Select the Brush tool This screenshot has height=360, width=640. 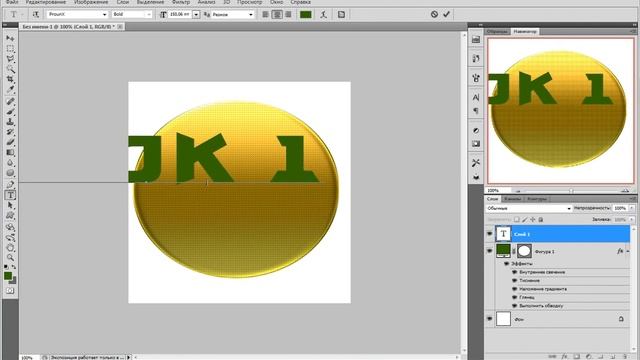(x=10, y=111)
